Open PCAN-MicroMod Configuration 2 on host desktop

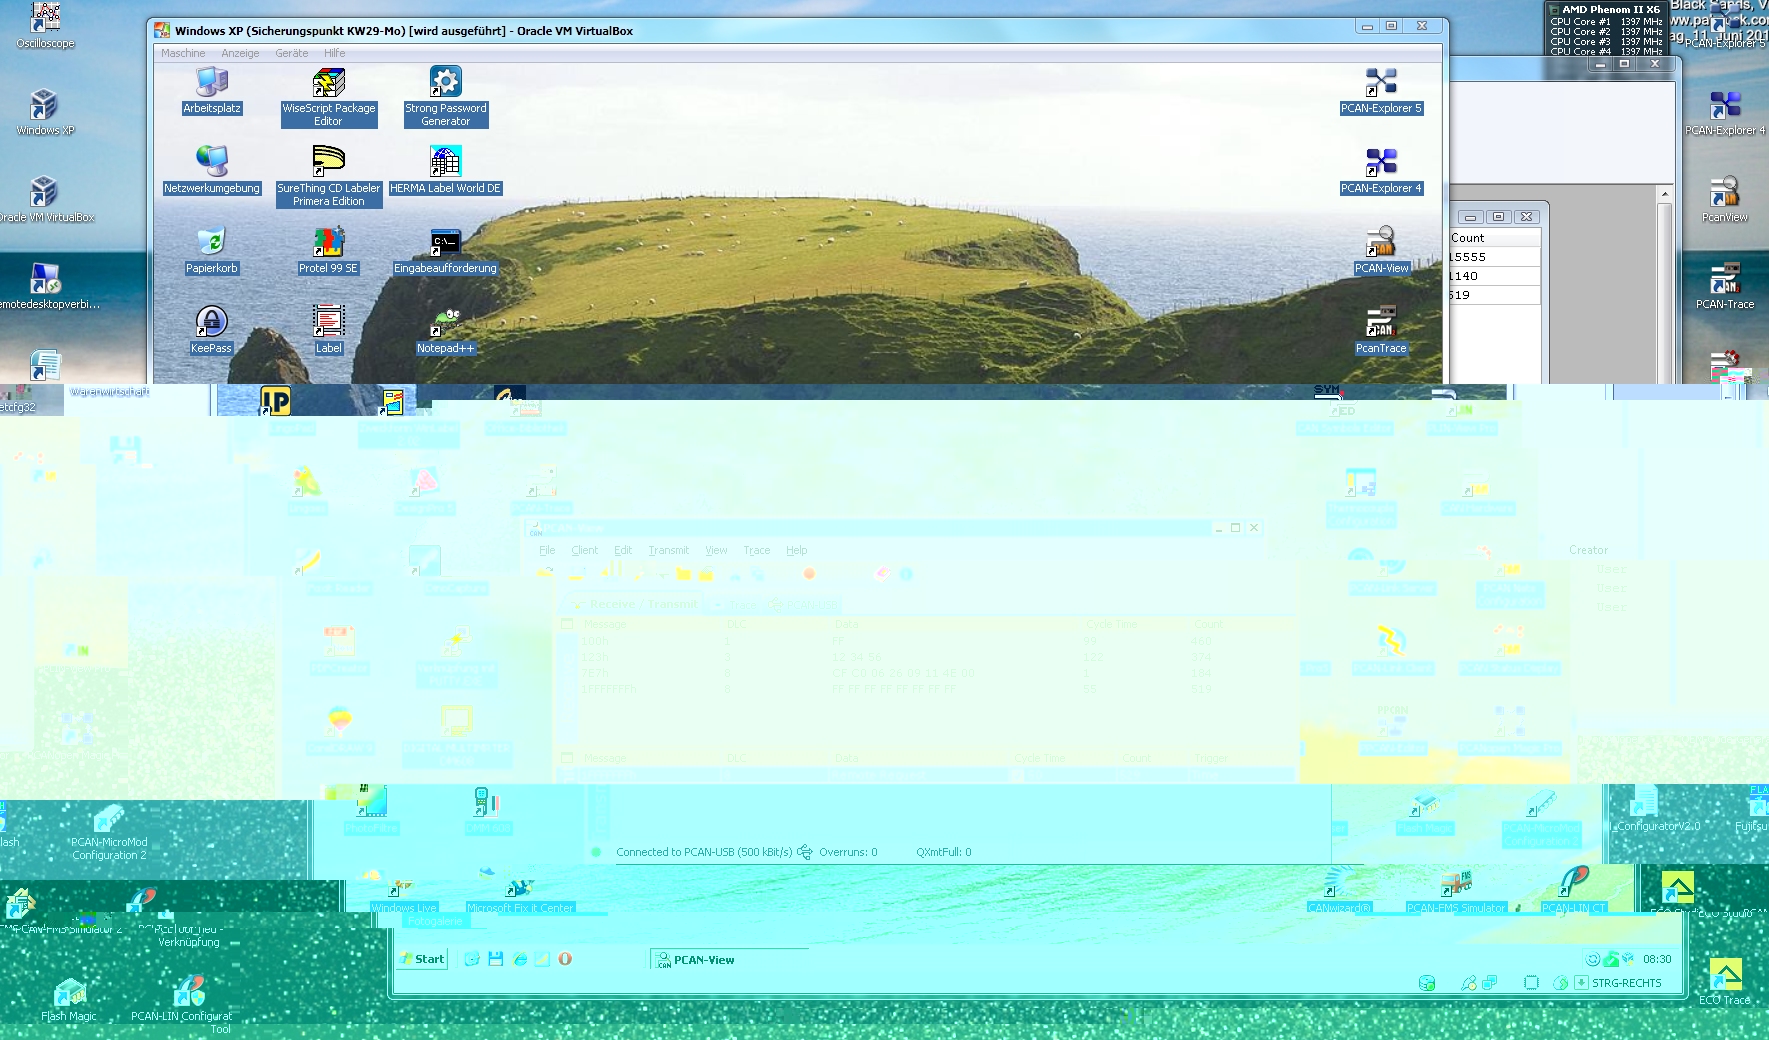[109, 832]
